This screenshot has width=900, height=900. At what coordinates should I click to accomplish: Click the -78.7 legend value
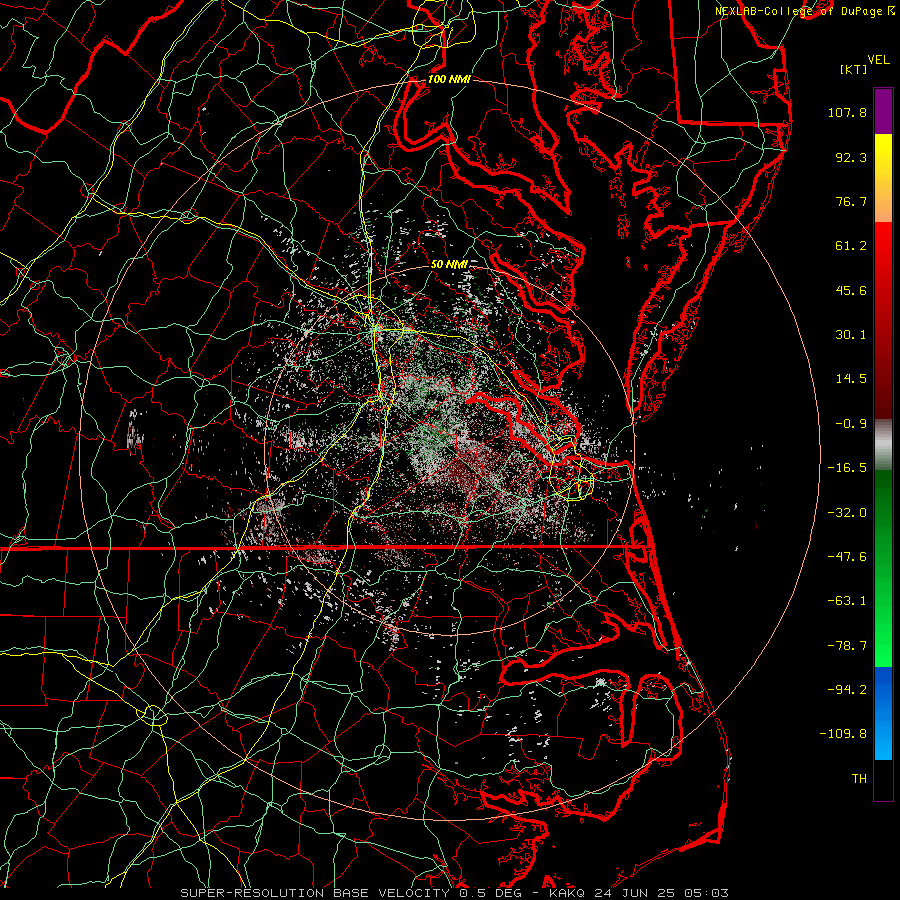point(847,646)
